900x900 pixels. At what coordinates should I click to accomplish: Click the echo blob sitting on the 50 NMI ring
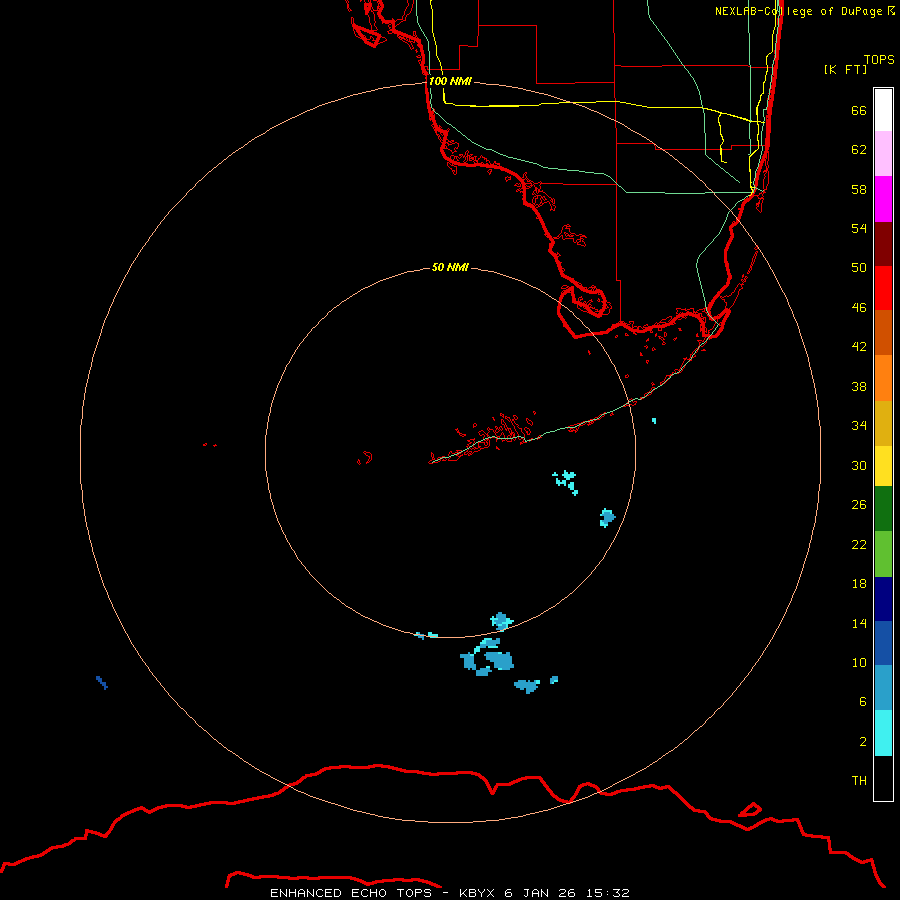pos(501,621)
